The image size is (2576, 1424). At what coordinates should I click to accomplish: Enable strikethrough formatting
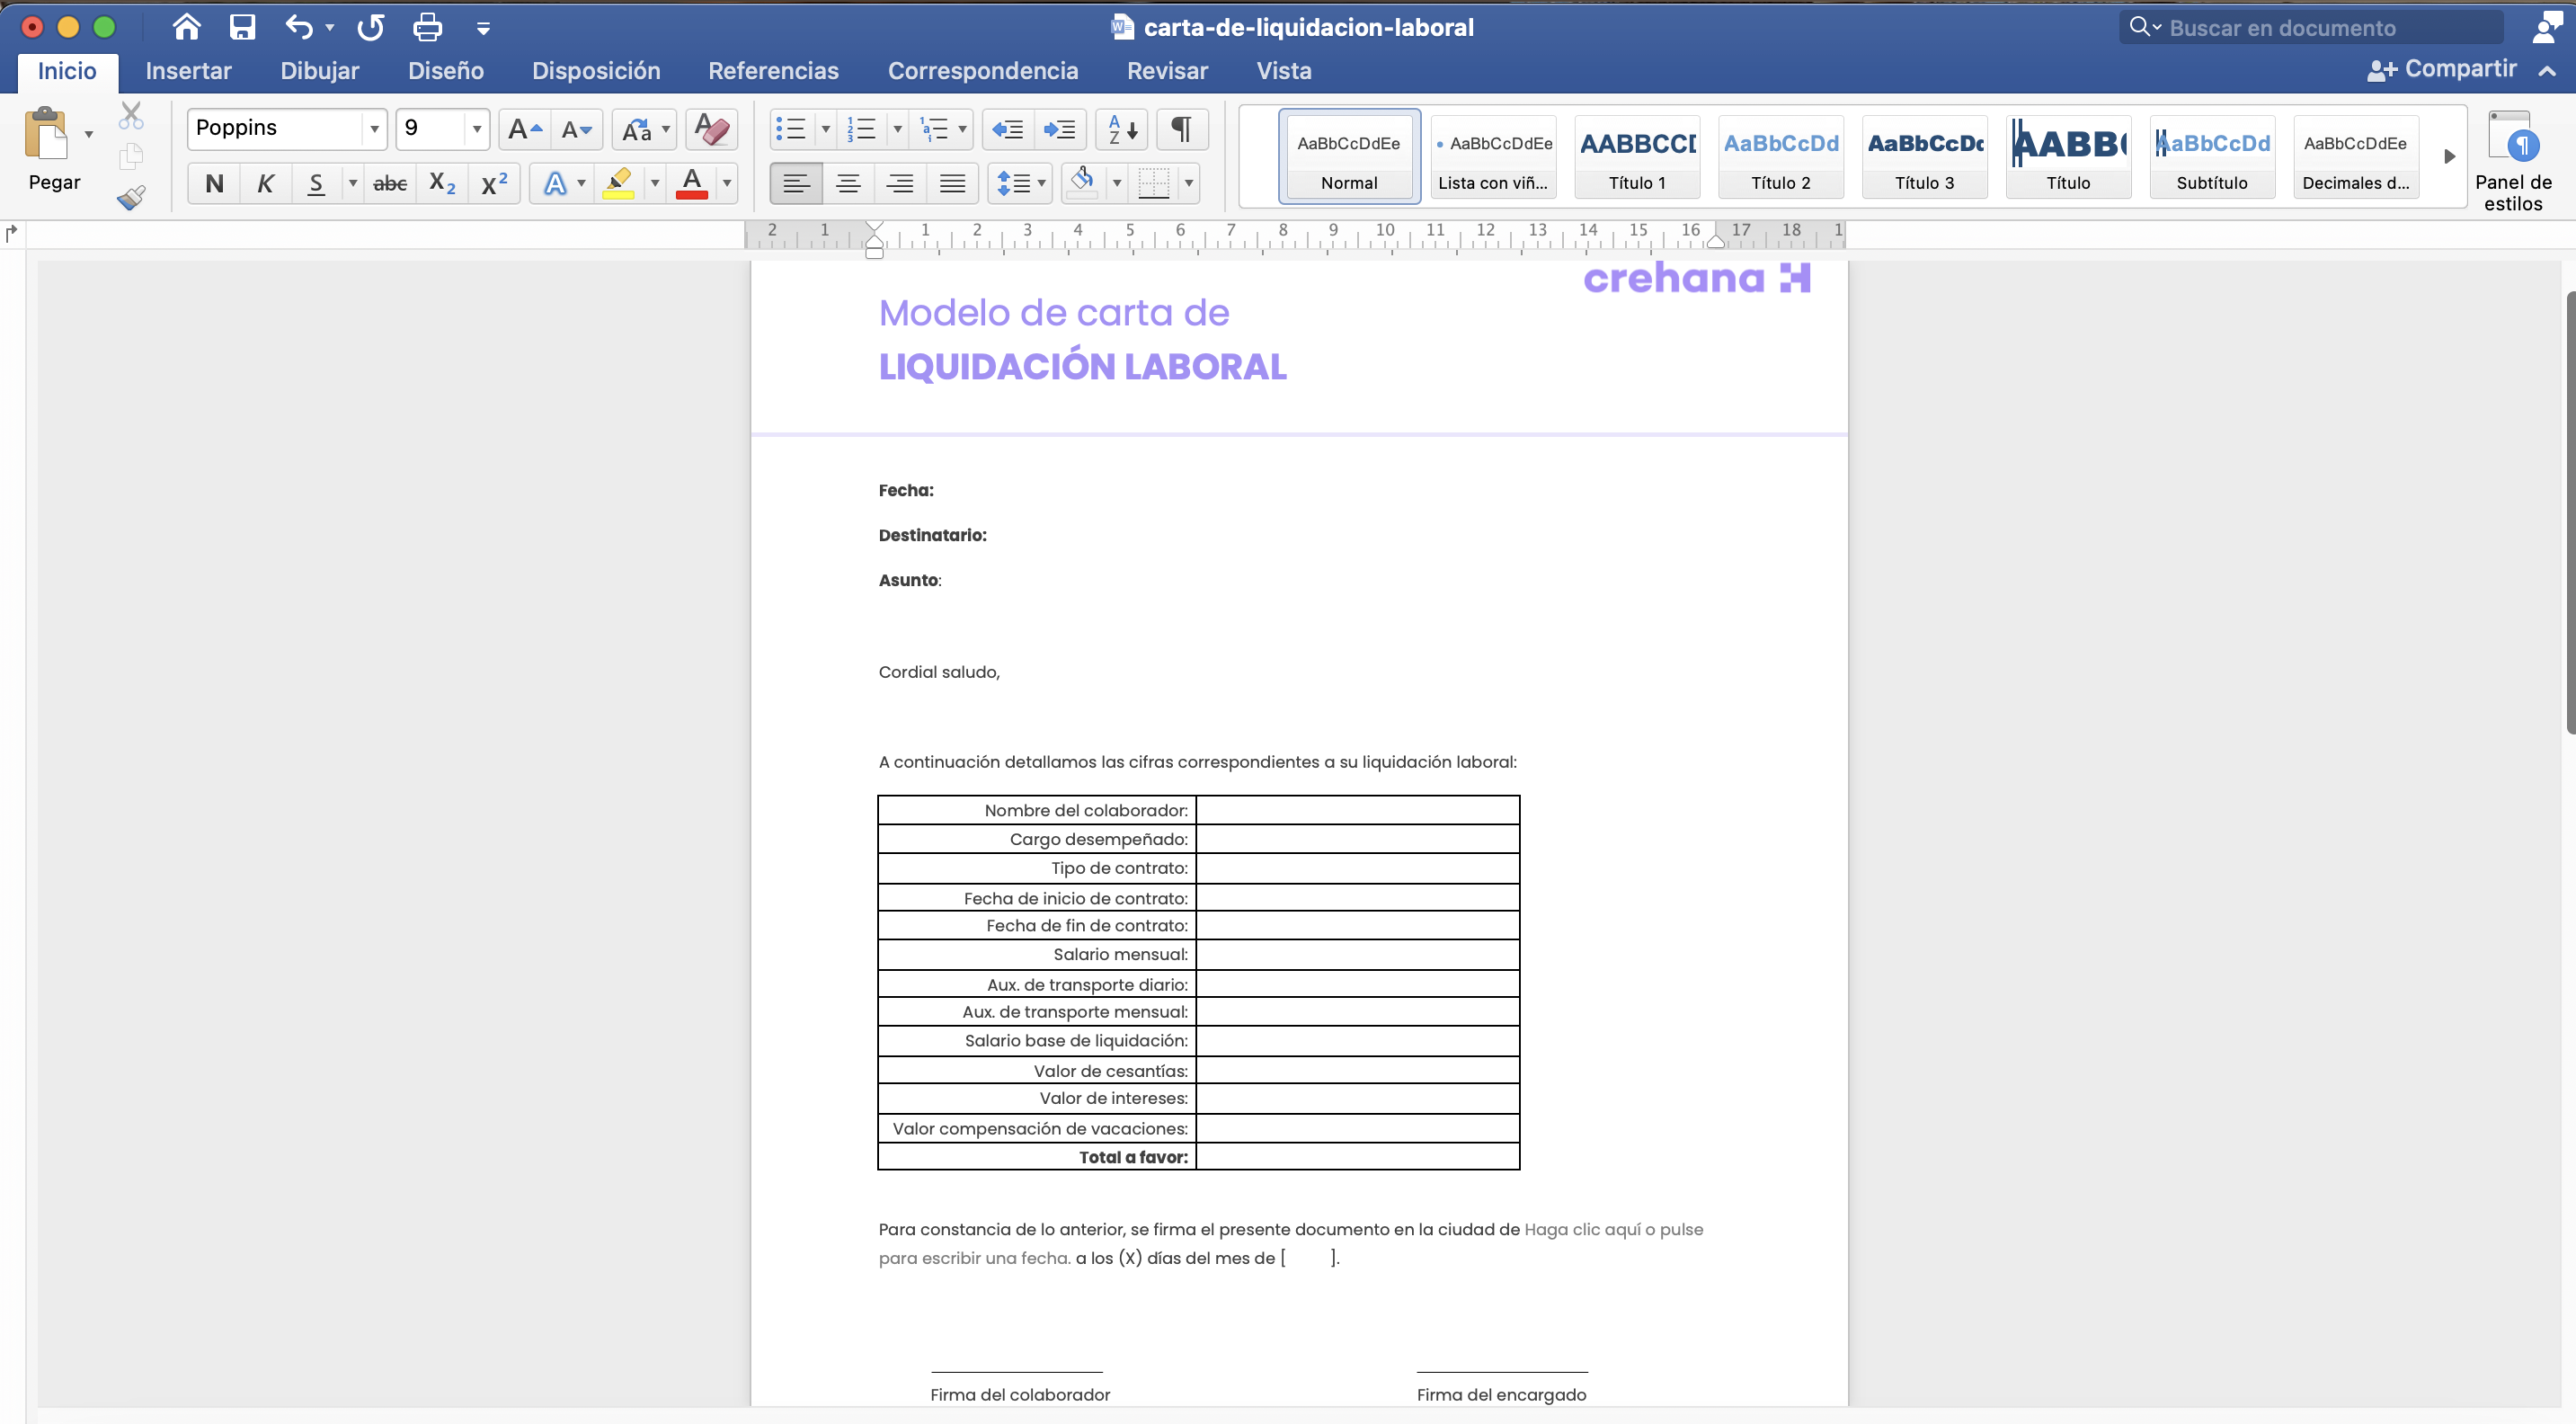tap(390, 183)
